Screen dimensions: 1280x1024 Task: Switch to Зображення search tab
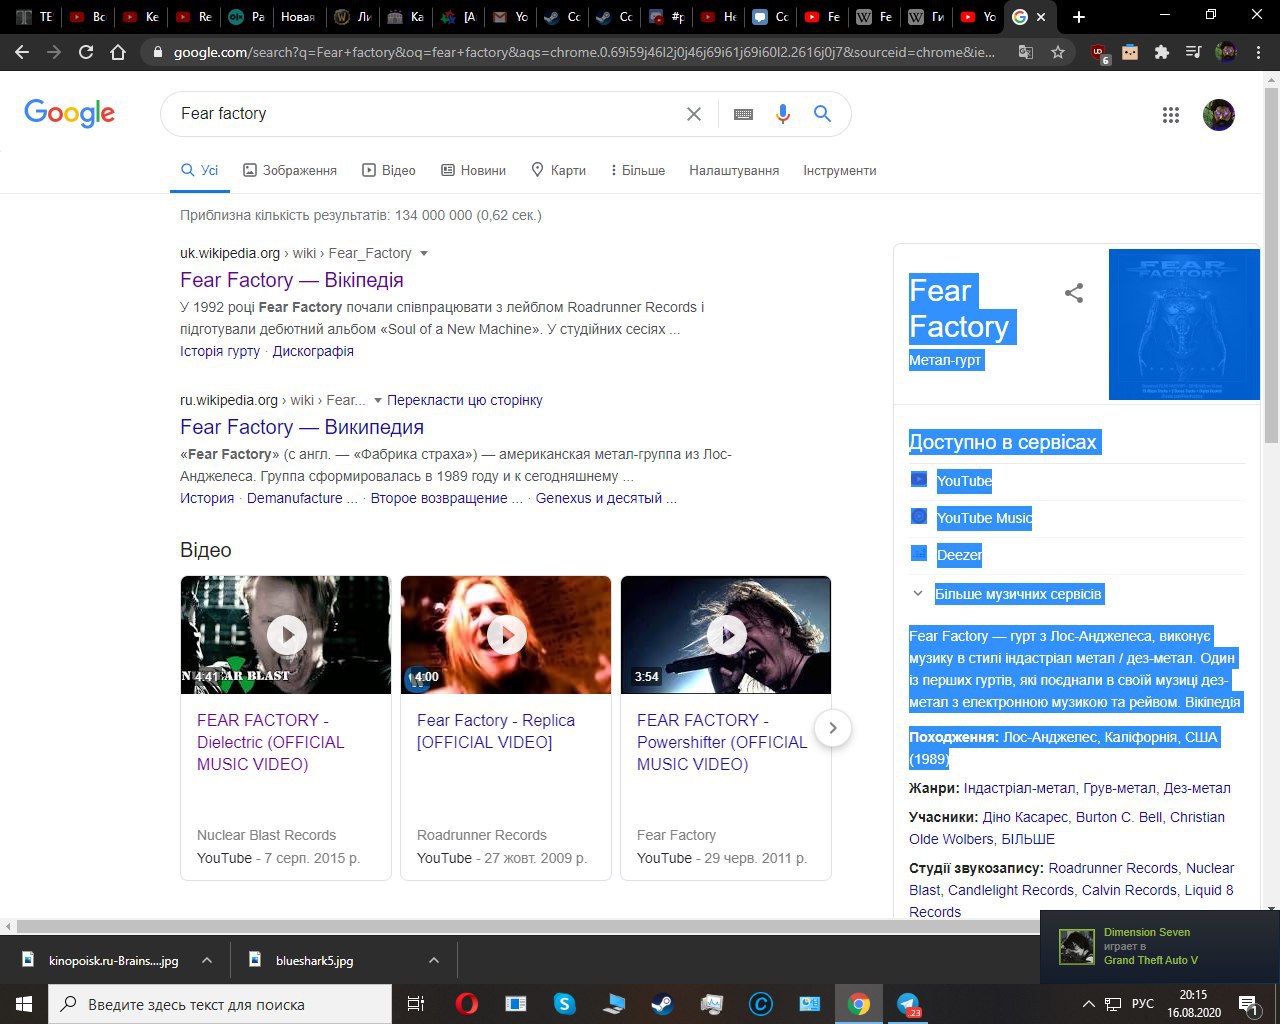click(290, 171)
